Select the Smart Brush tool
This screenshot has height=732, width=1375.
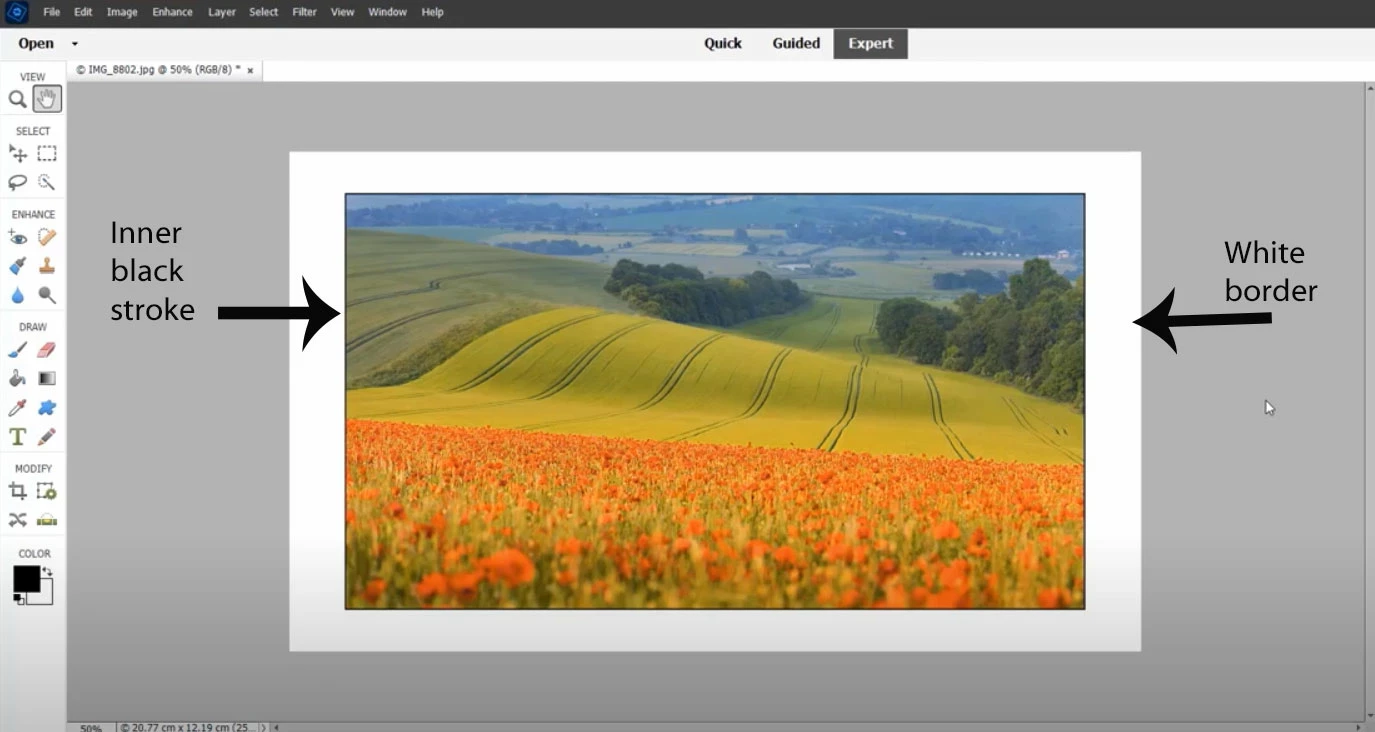(x=17, y=266)
